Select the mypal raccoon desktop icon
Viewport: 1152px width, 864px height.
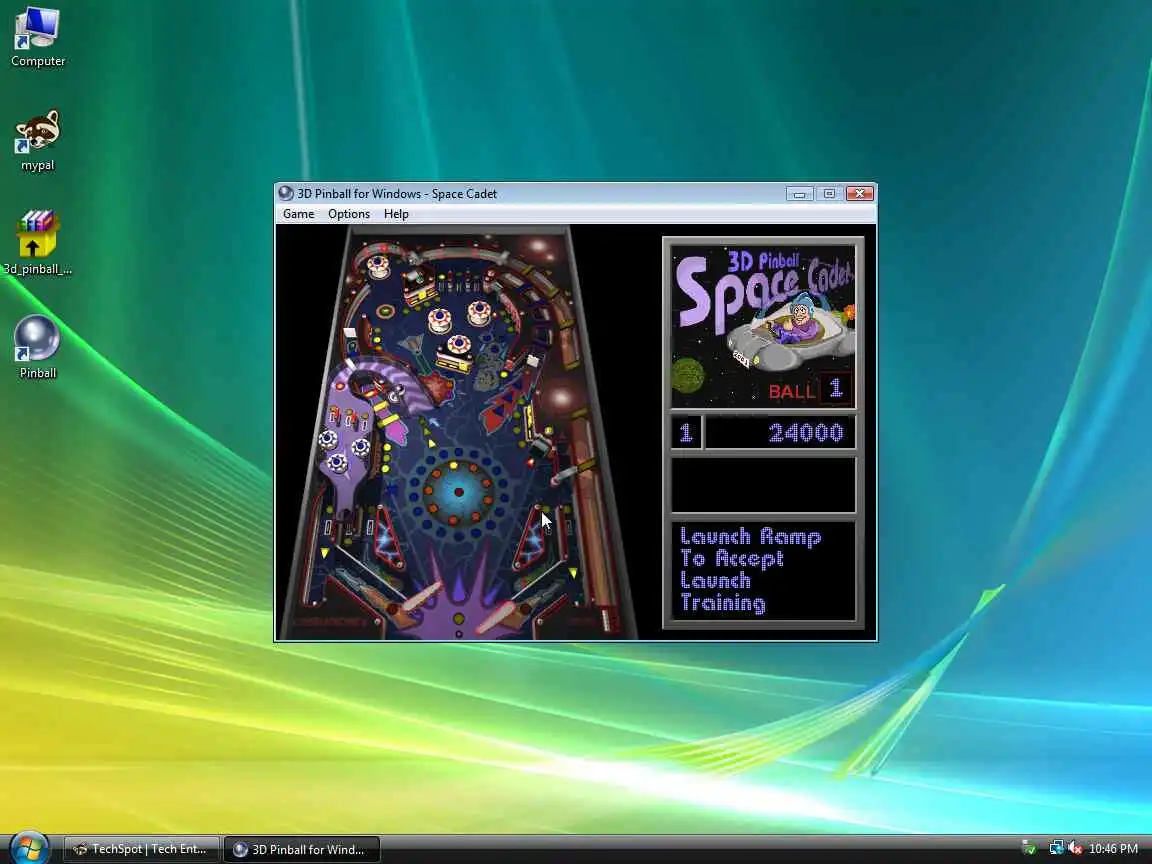37,140
